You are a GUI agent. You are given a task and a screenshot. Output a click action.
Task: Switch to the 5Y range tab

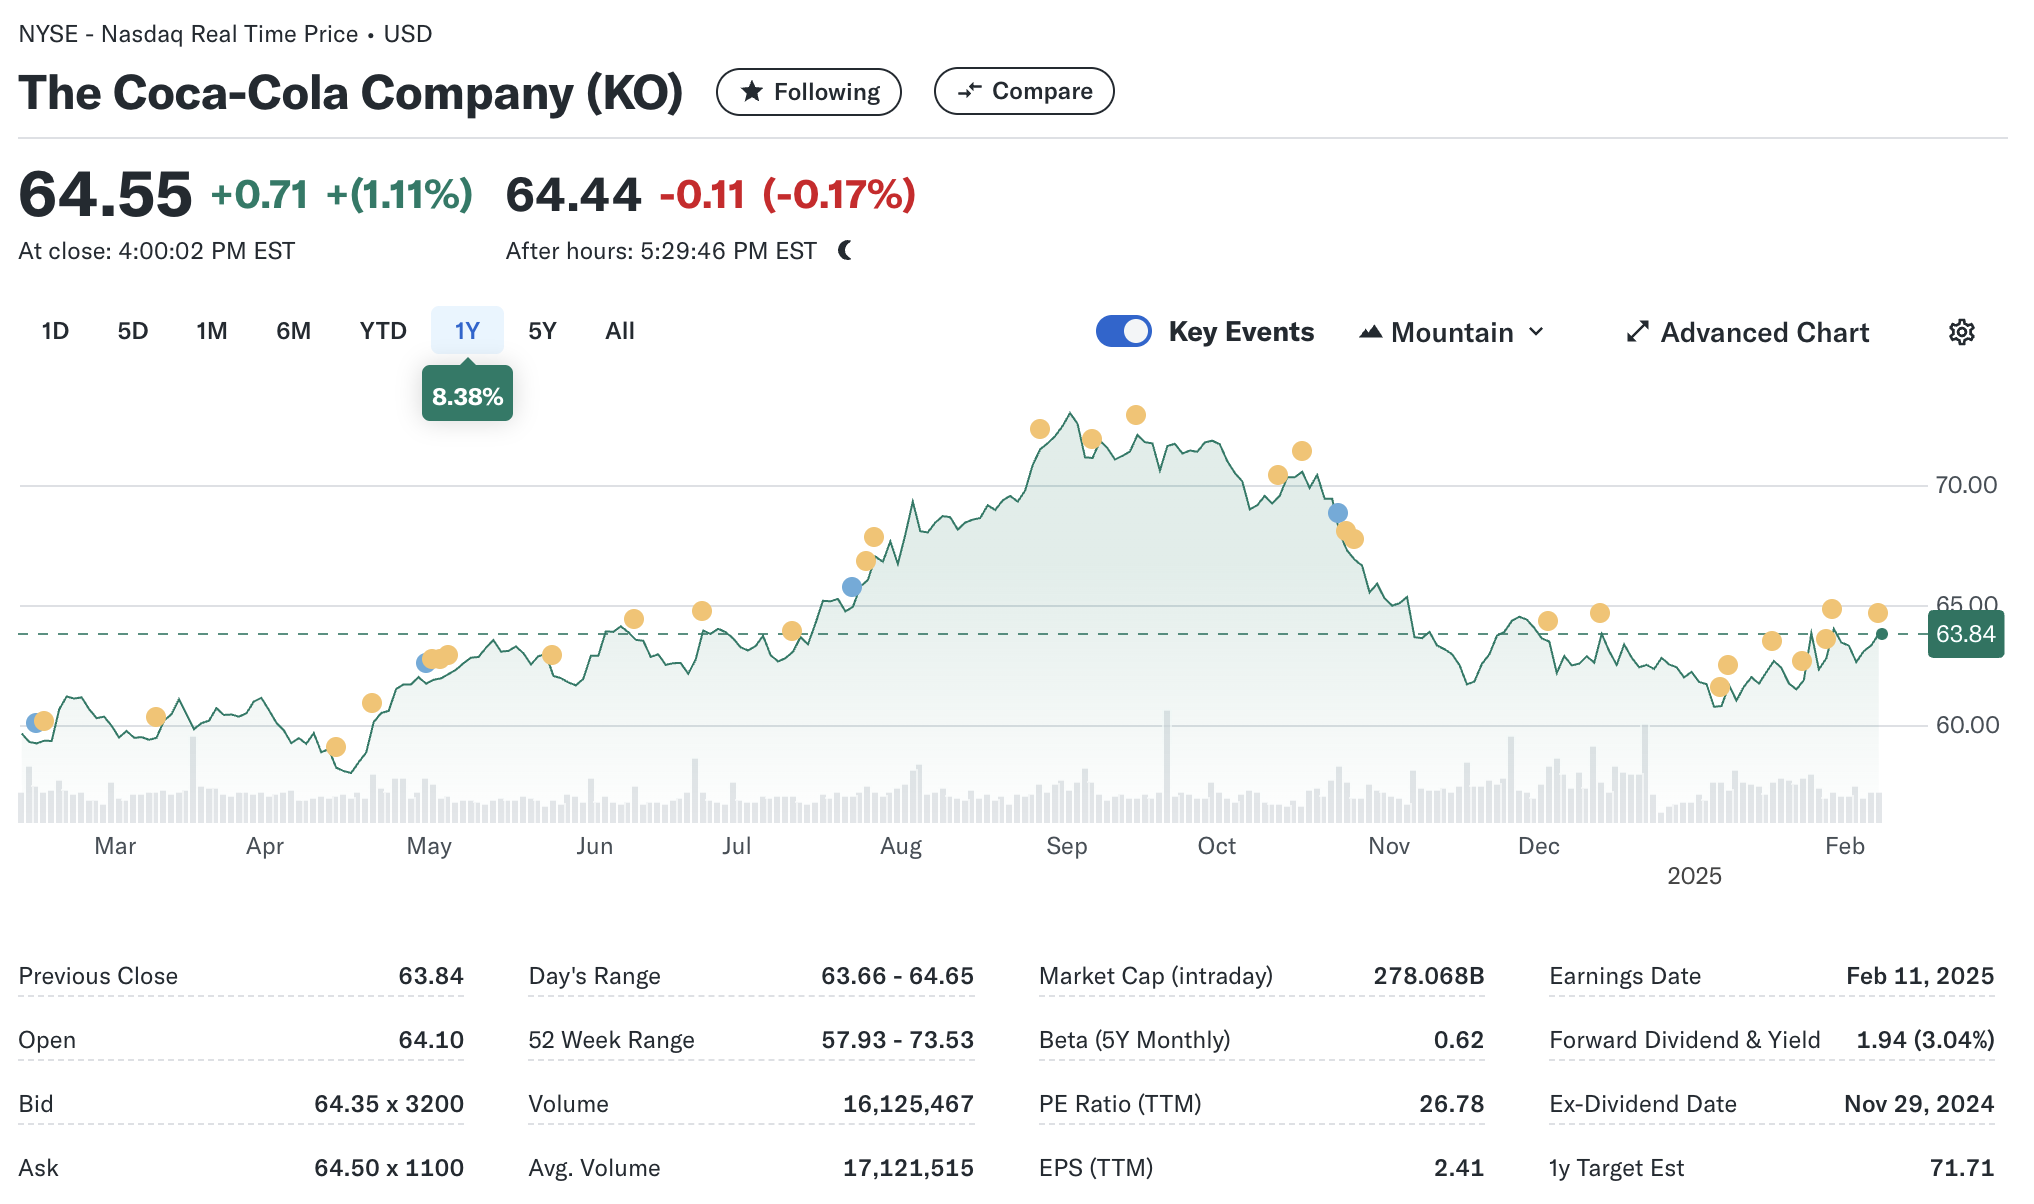tap(542, 331)
